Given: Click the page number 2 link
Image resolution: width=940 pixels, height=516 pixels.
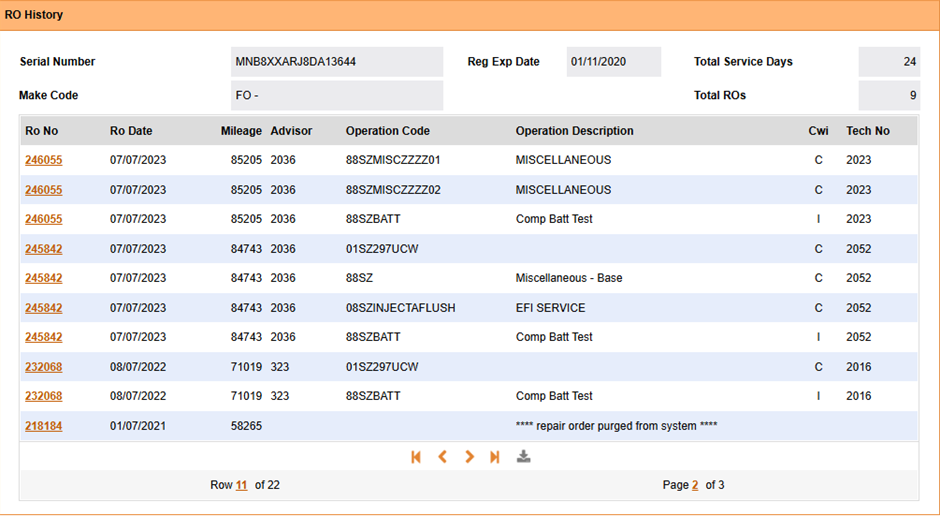Looking at the screenshot, I should coord(695,486).
